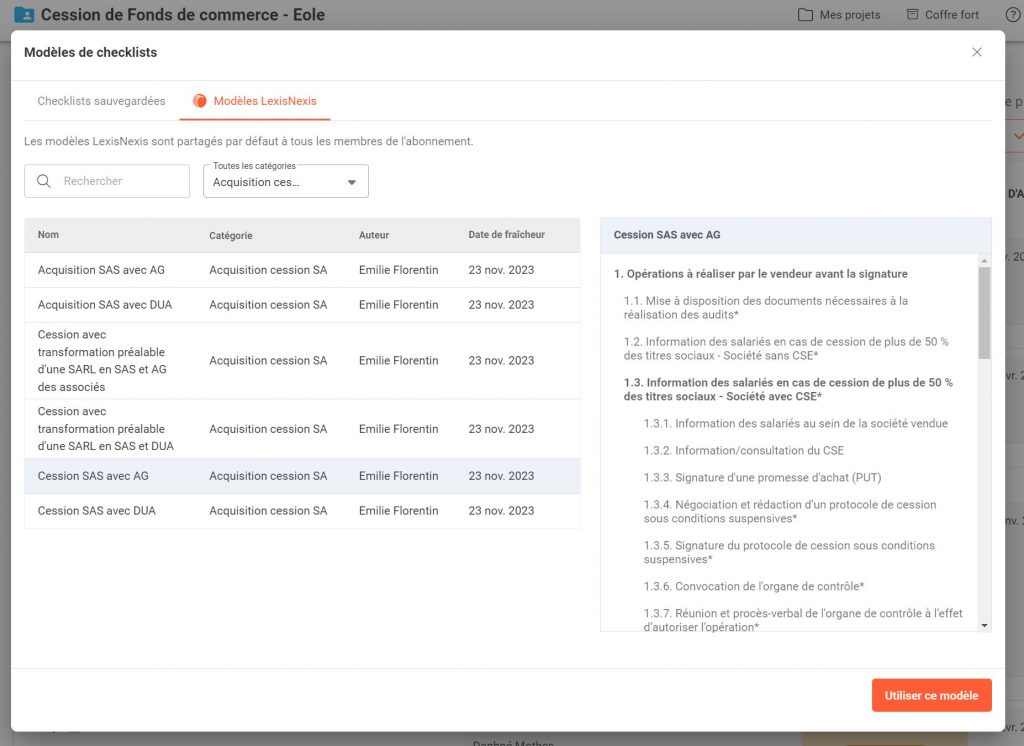
Task: Close the Modèles de checklists dialog
Action: pyautogui.click(x=976, y=52)
